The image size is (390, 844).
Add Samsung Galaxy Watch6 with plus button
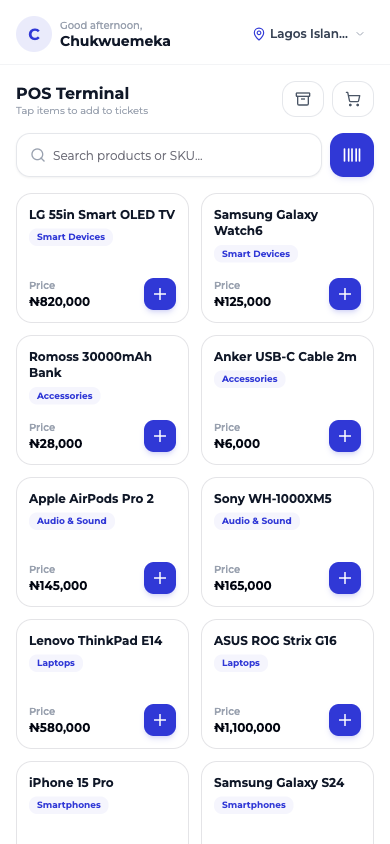click(x=345, y=294)
